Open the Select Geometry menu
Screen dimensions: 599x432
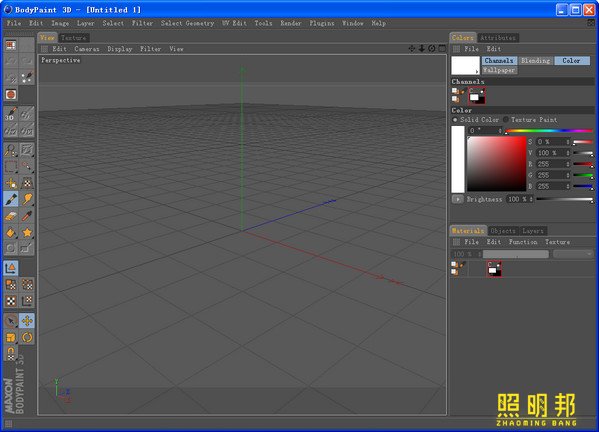point(187,23)
